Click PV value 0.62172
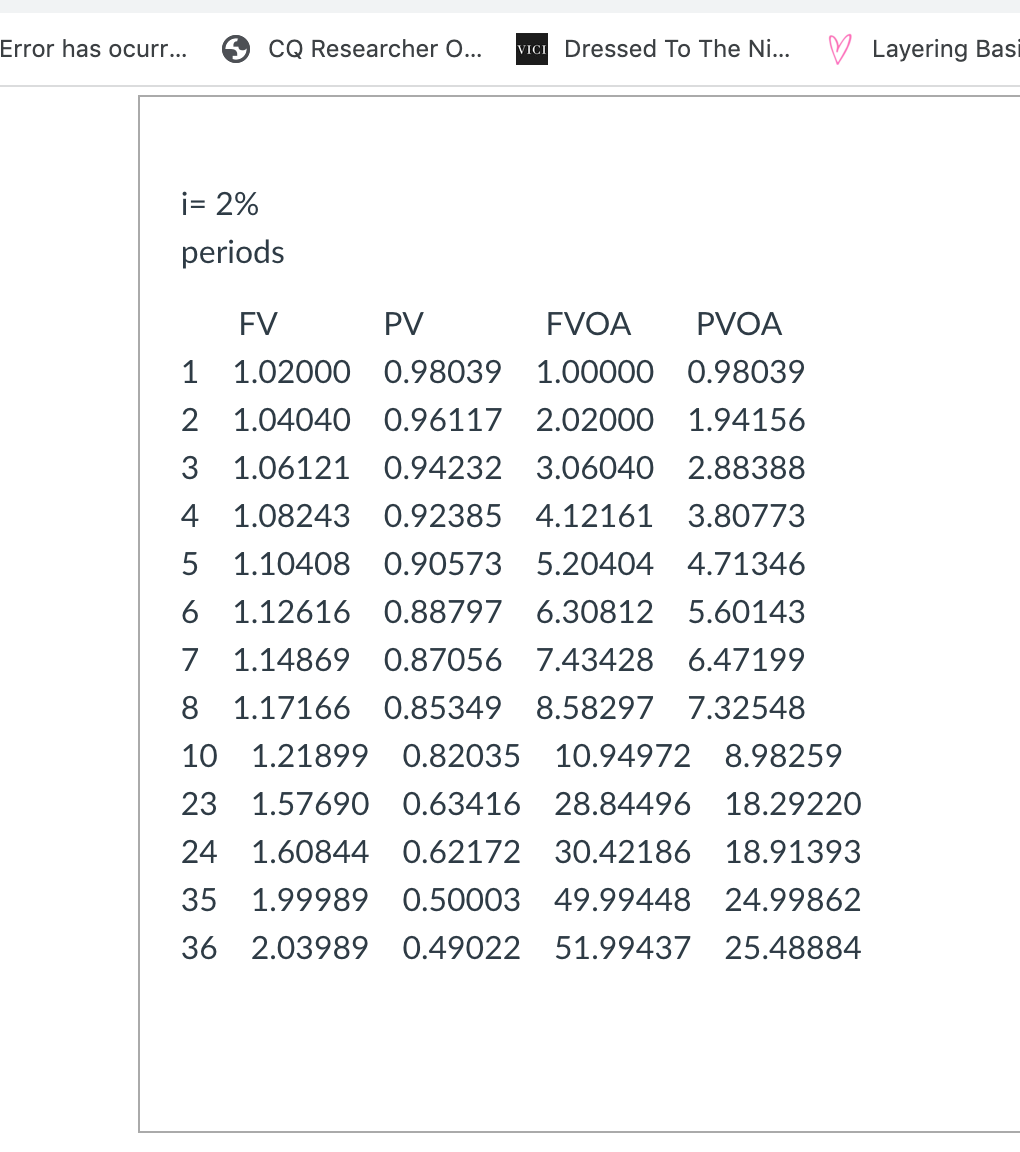 (x=461, y=852)
